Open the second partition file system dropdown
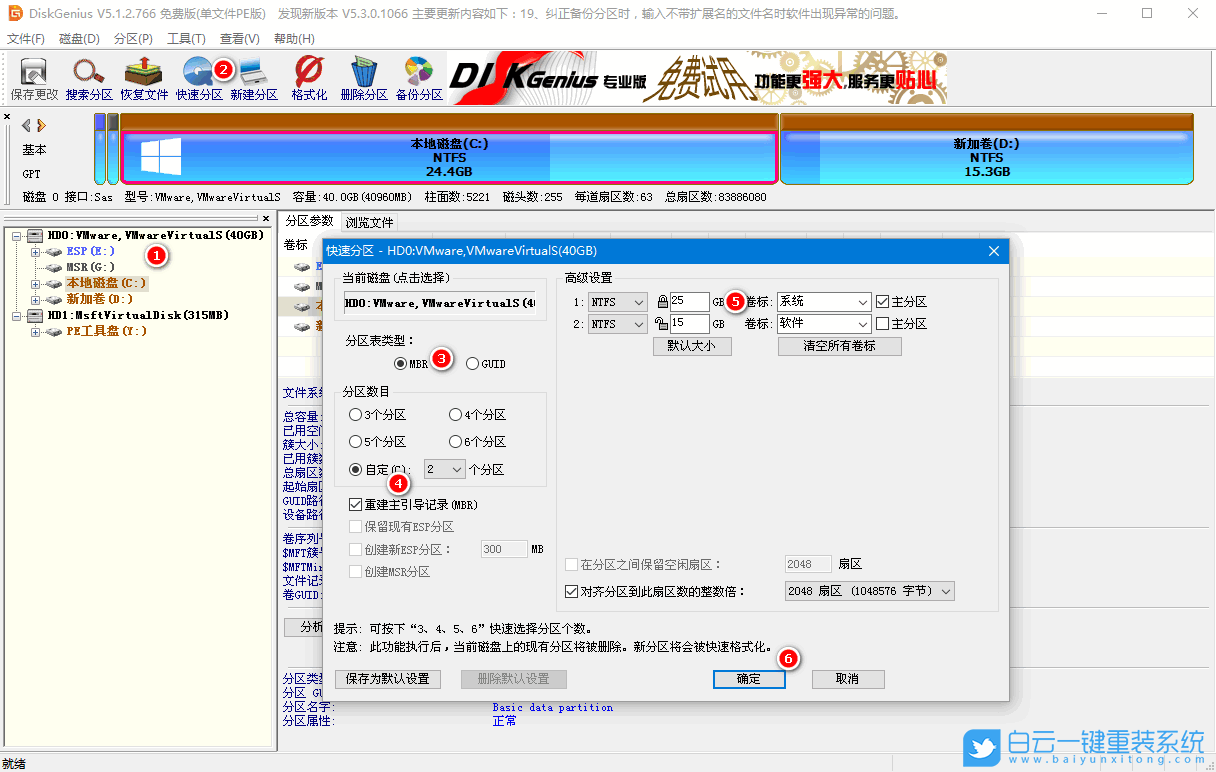Viewport: 1216px width, 772px height. tap(617, 323)
